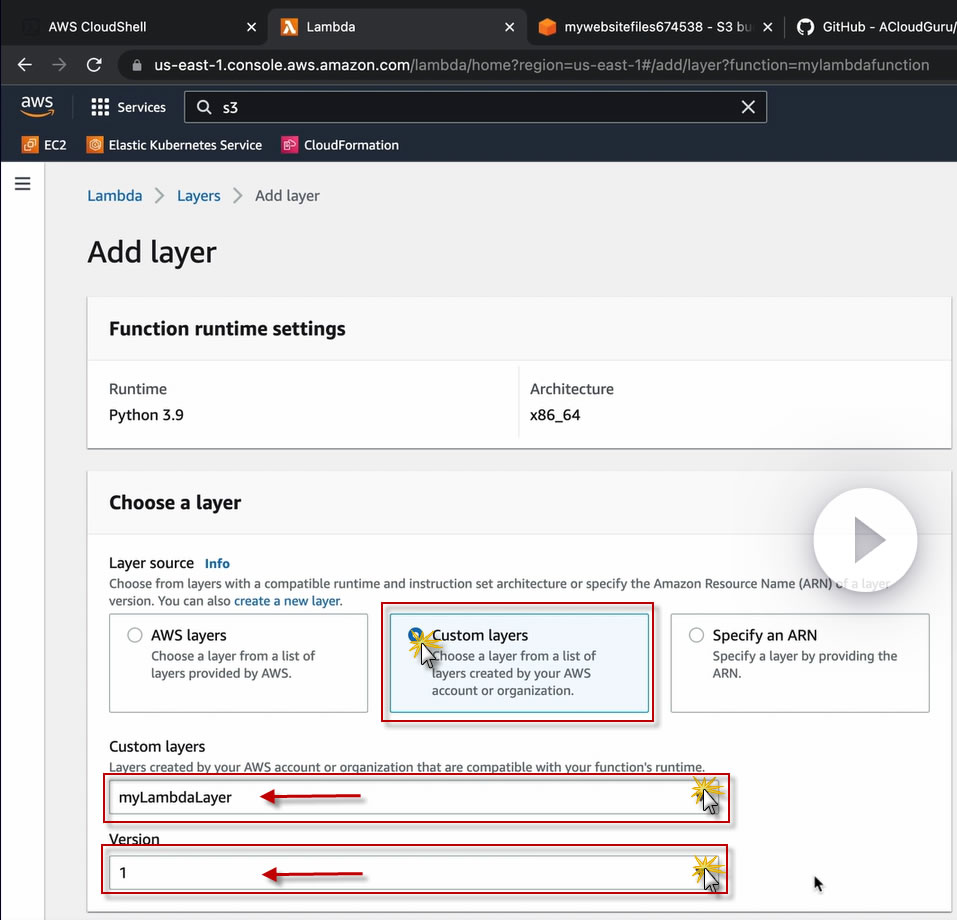Viewport: 957px width, 920px height.
Task: Open the GitHub ACloudGuru browser tab
Action: pyautogui.click(x=875, y=27)
